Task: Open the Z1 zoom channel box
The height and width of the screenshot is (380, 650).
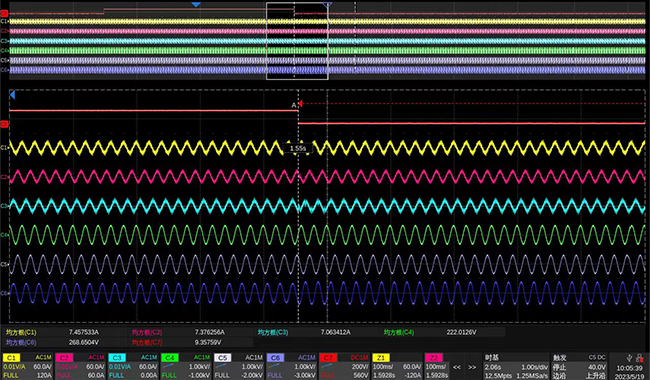Action: coord(397,366)
